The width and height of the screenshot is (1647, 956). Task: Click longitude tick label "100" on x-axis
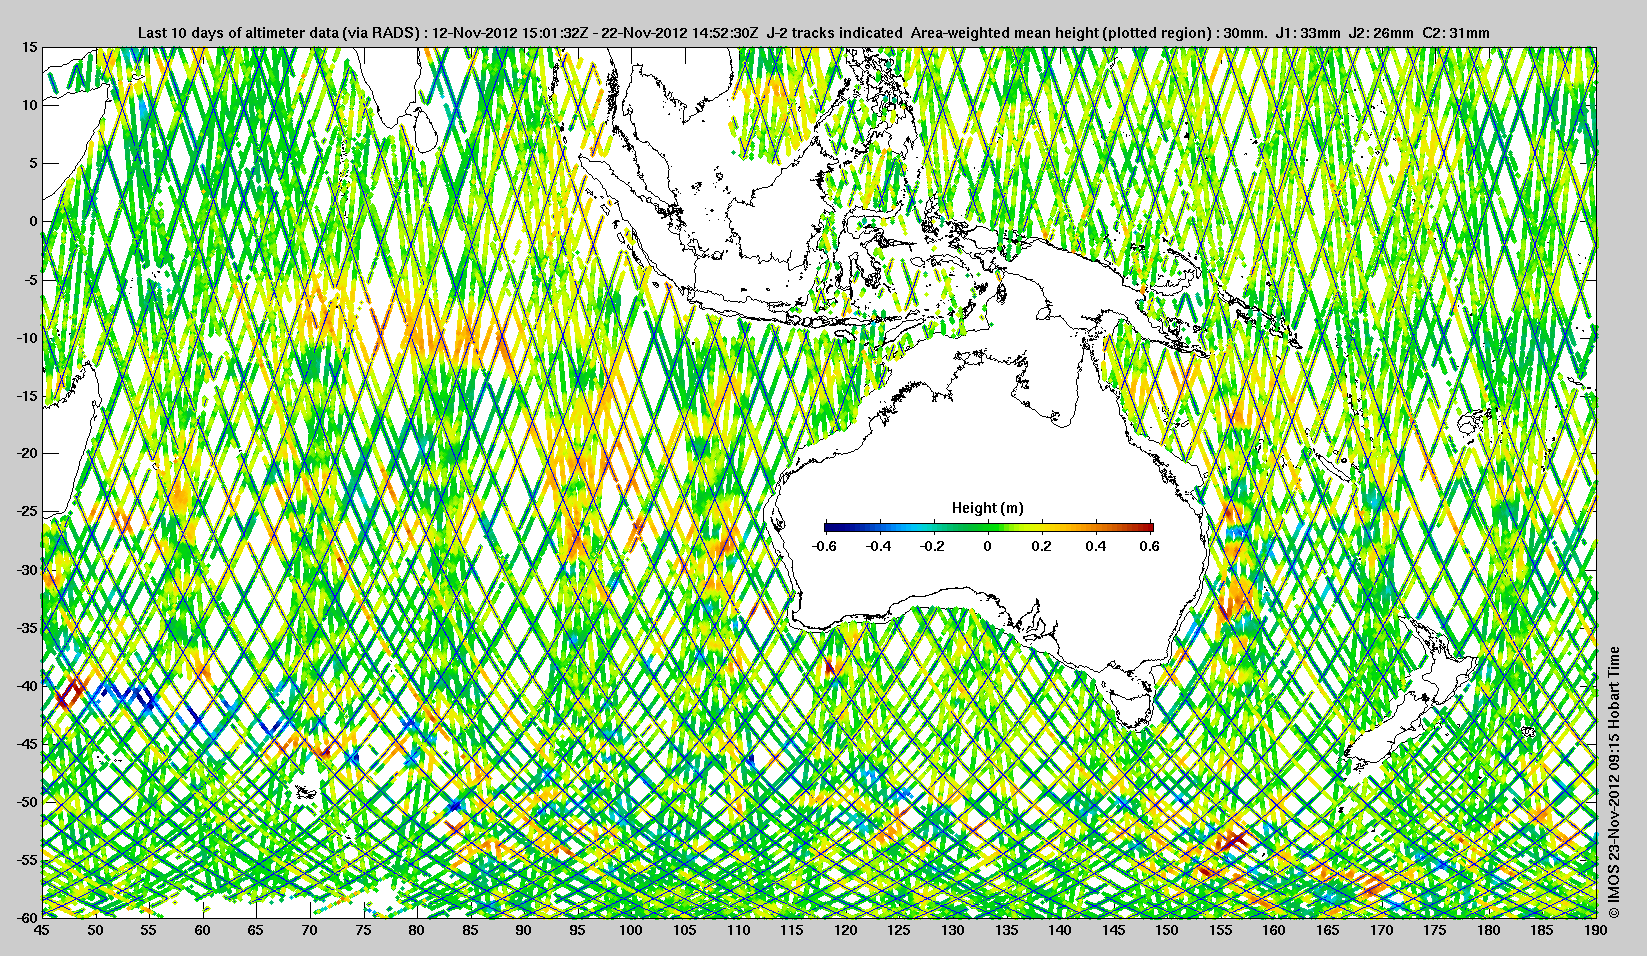(x=631, y=930)
